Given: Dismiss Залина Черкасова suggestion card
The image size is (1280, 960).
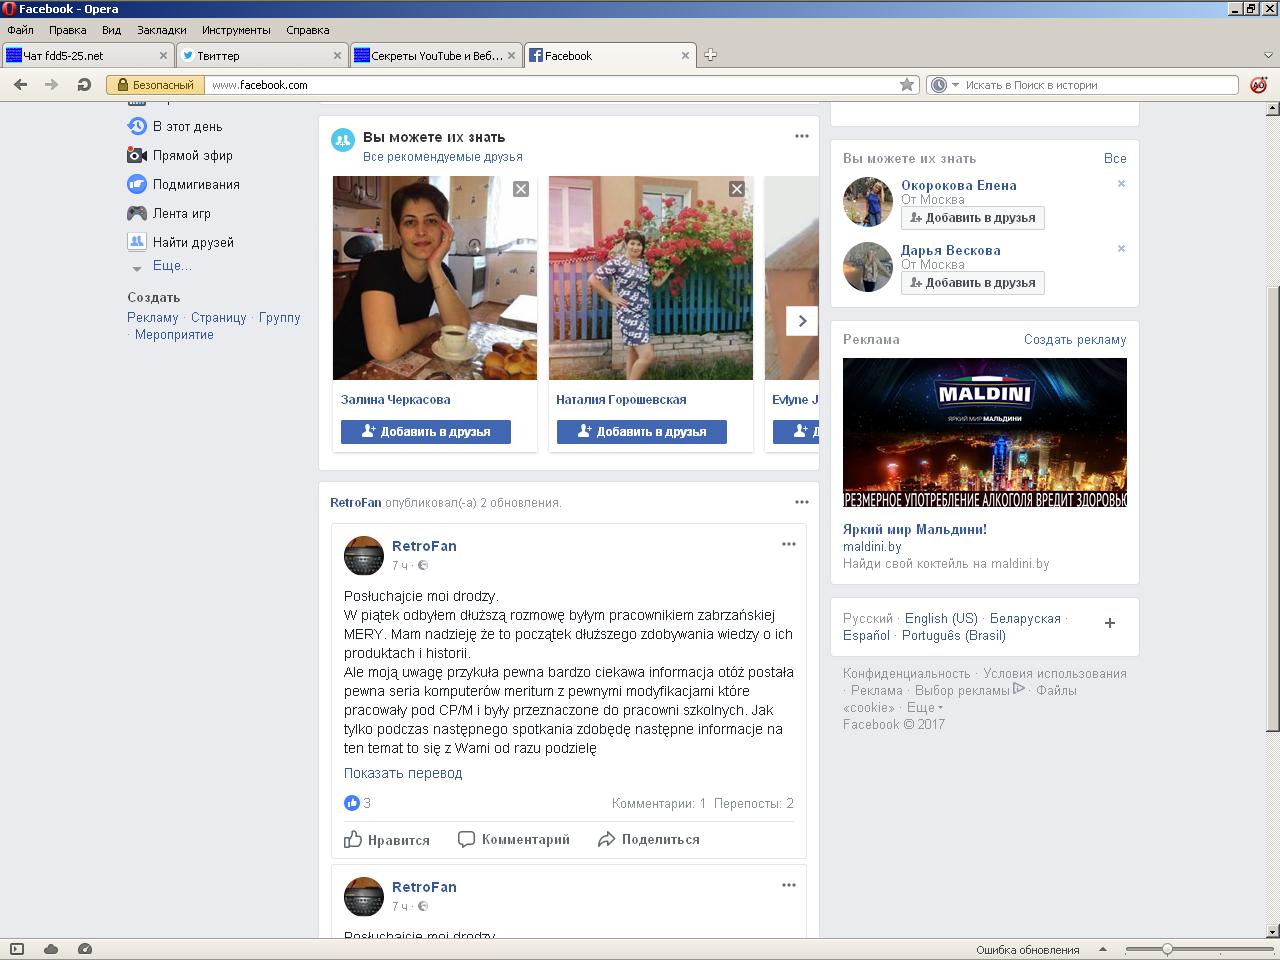Looking at the screenshot, I should coord(521,189).
